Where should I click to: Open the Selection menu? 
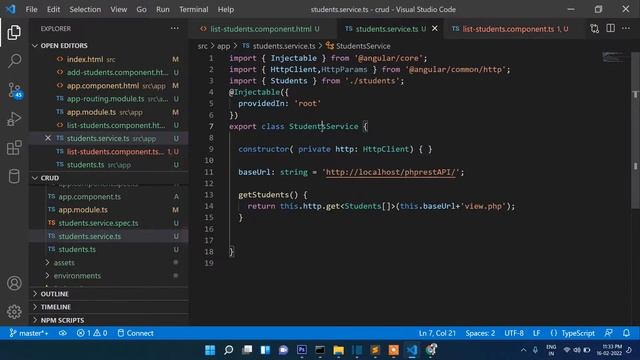[x=85, y=9]
